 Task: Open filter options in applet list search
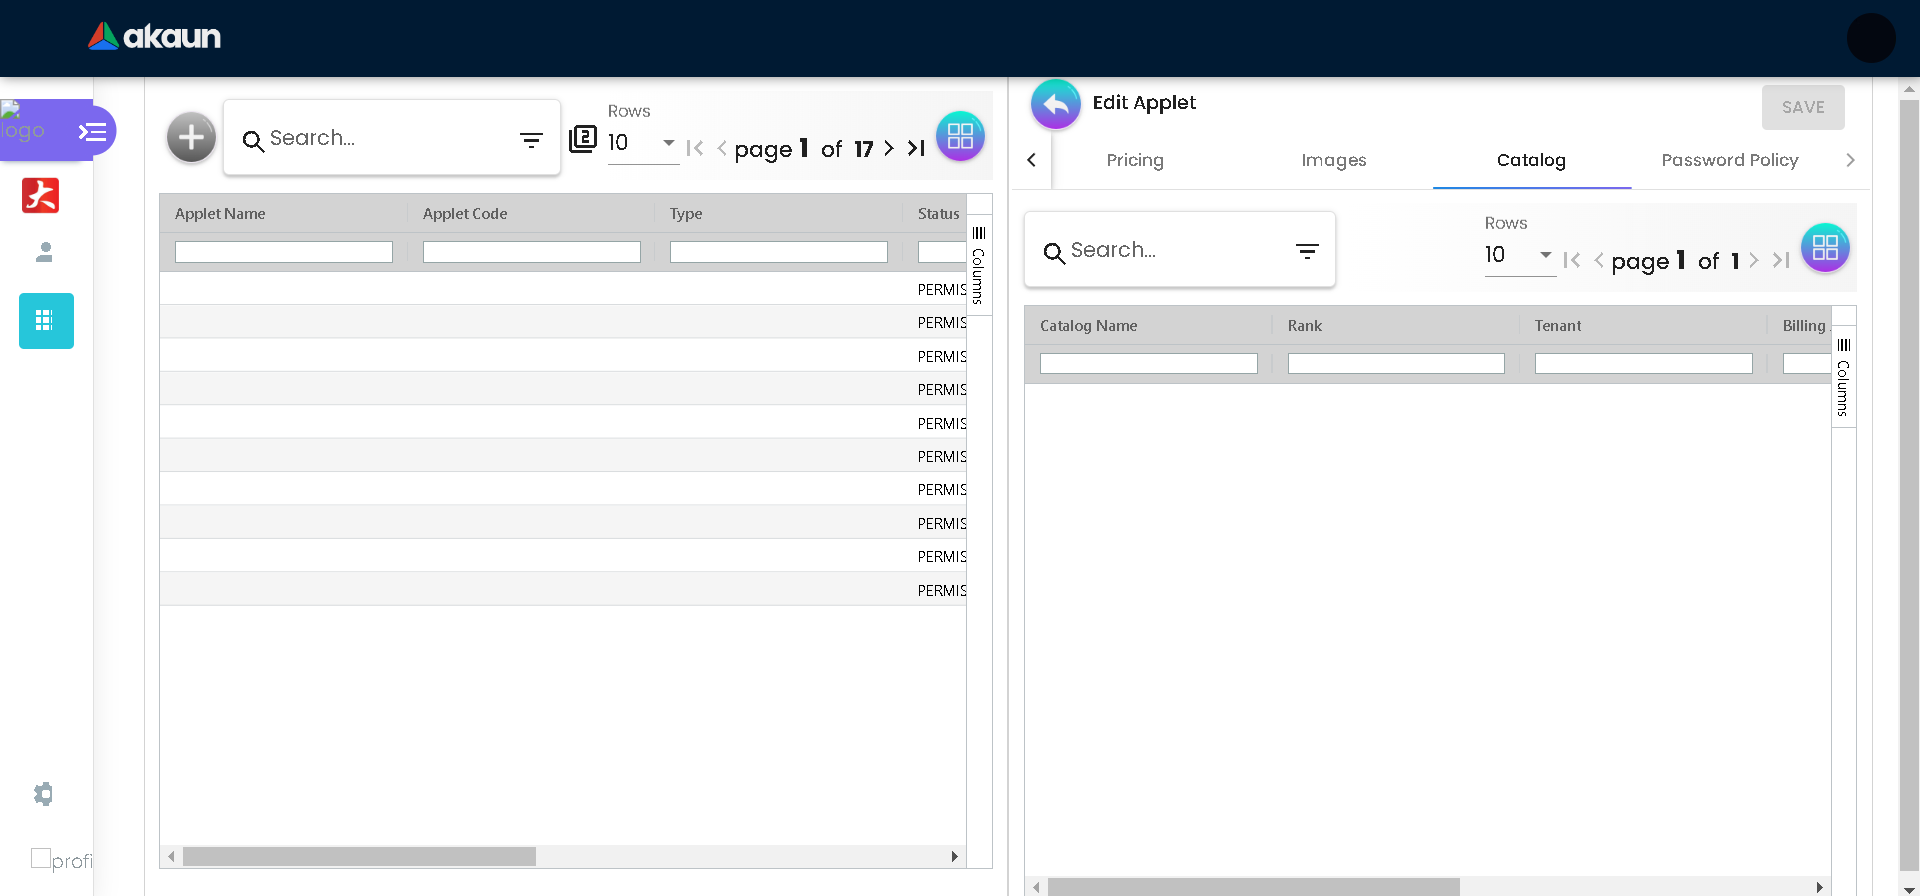(x=531, y=140)
